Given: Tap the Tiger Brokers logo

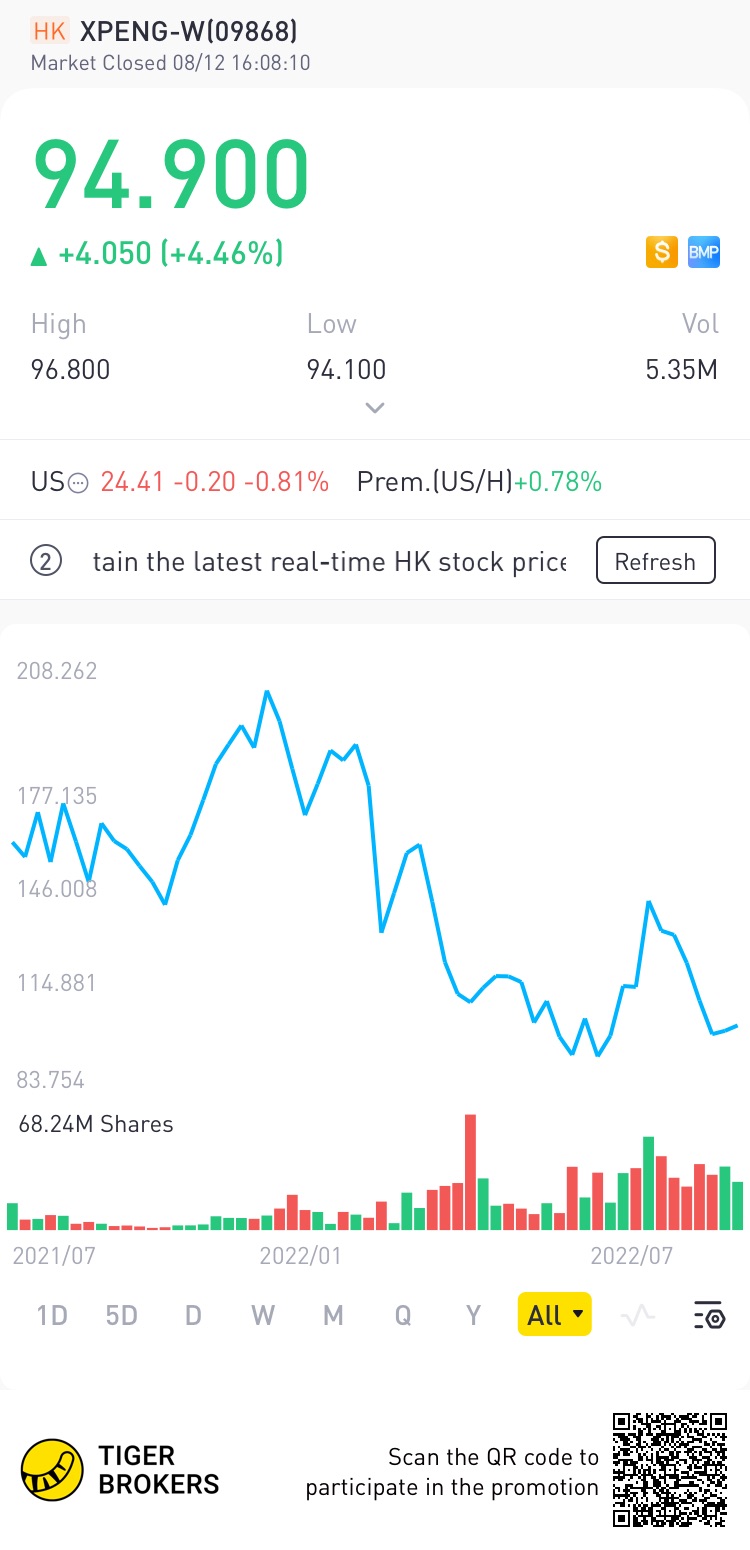Looking at the screenshot, I should (52, 1470).
